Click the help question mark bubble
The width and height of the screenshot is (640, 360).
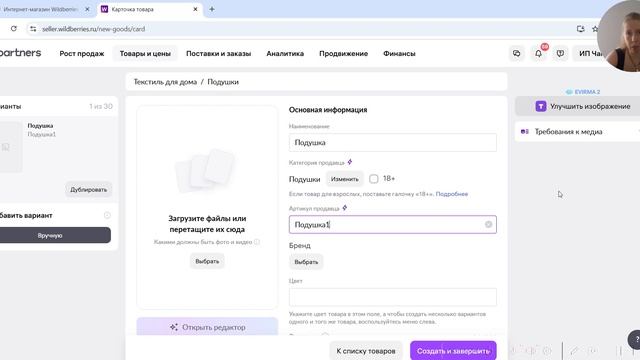[x=634, y=339]
